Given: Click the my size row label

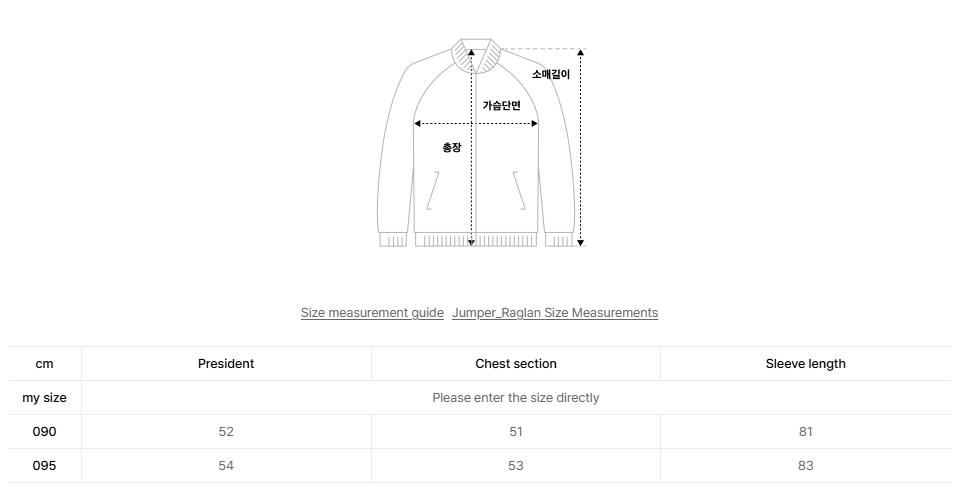Looking at the screenshot, I should 44,398.
